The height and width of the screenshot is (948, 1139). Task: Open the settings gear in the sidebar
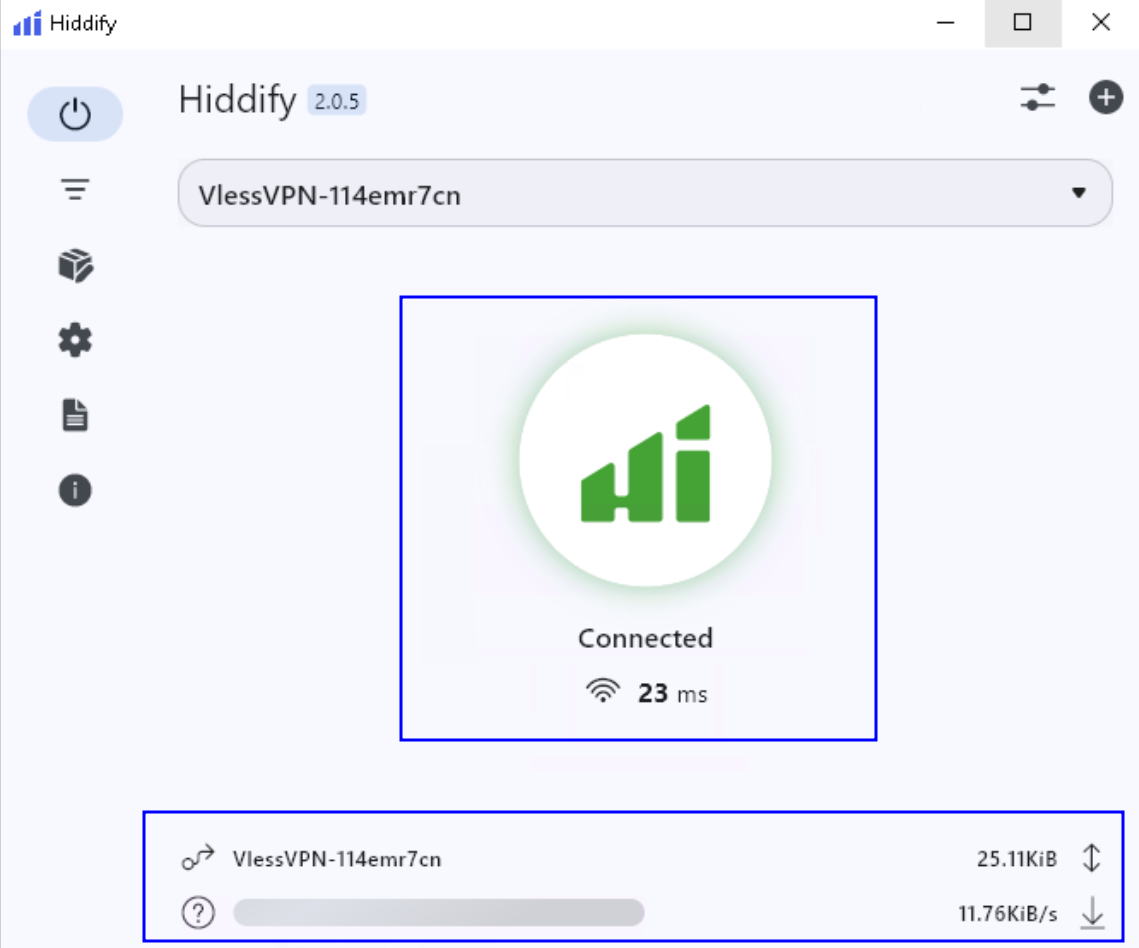point(75,339)
